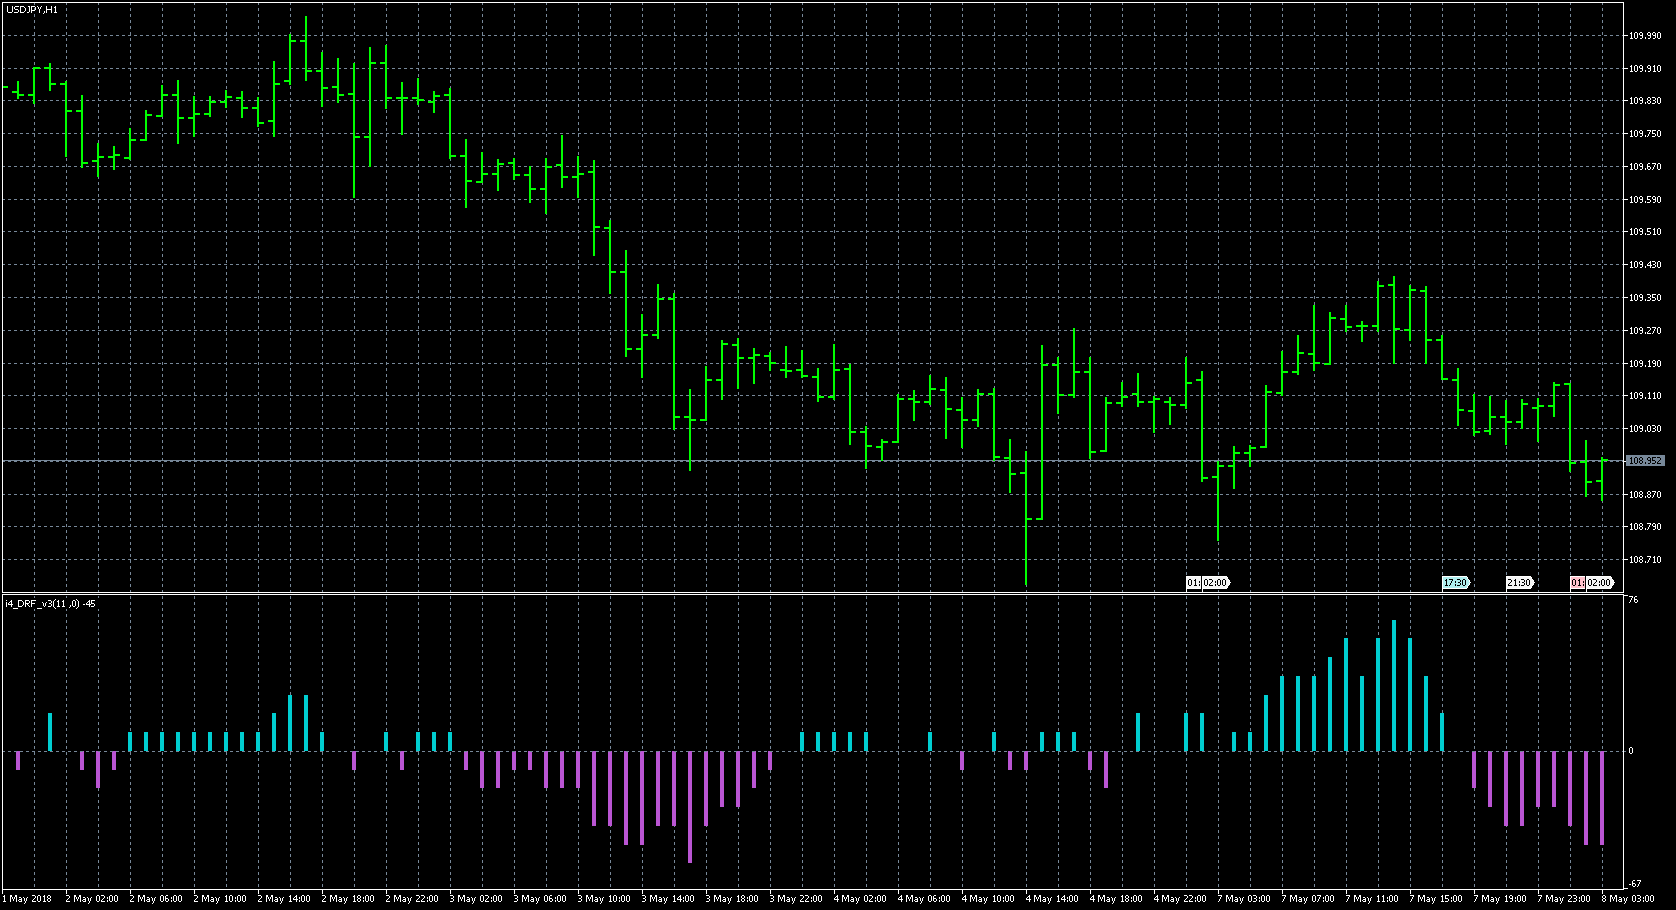Click time axis label 2 May 22:00

click(x=412, y=899)
